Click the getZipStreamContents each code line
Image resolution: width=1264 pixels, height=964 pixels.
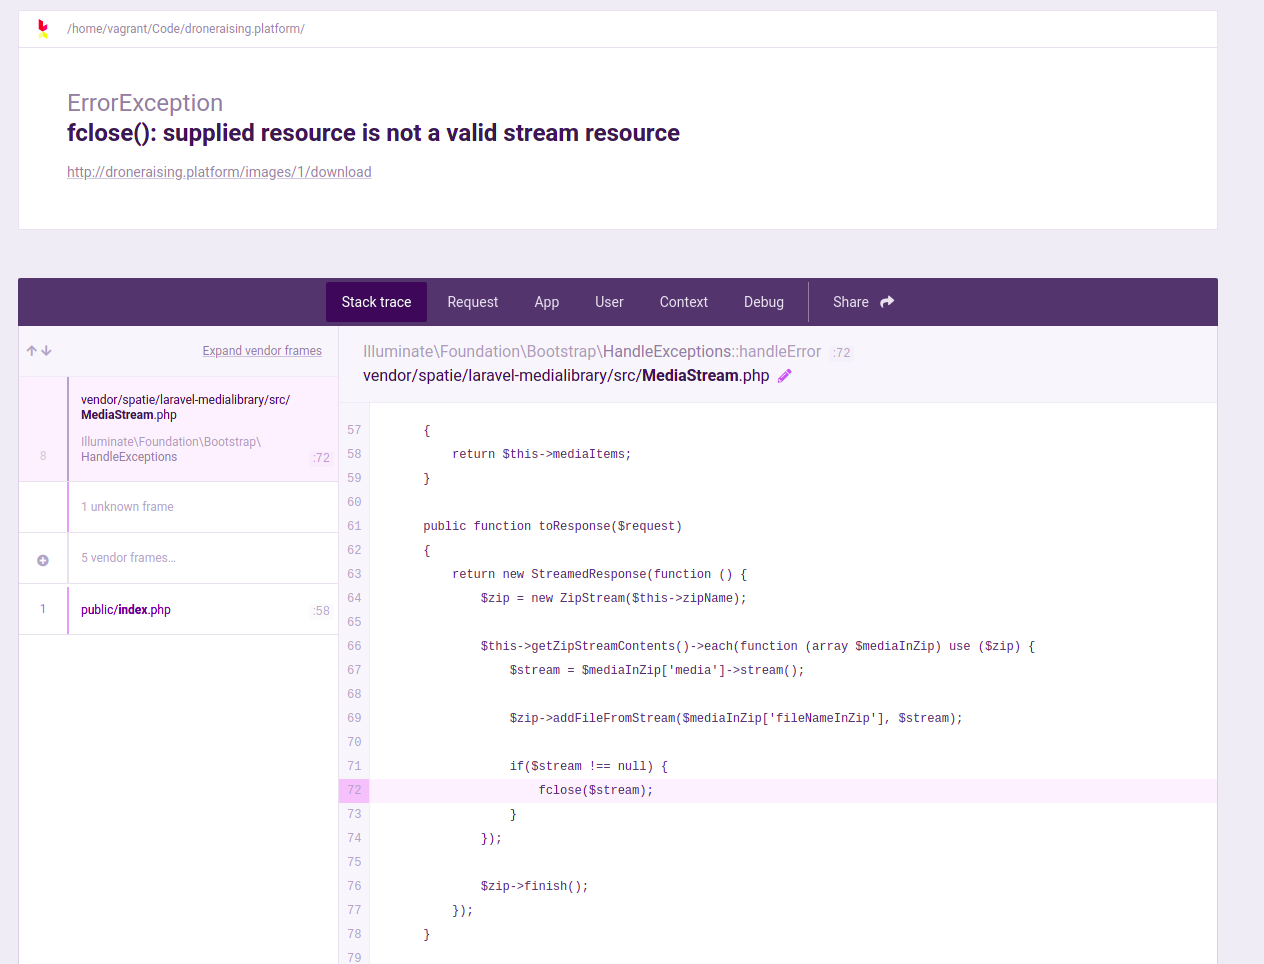(x=758, y=646)
